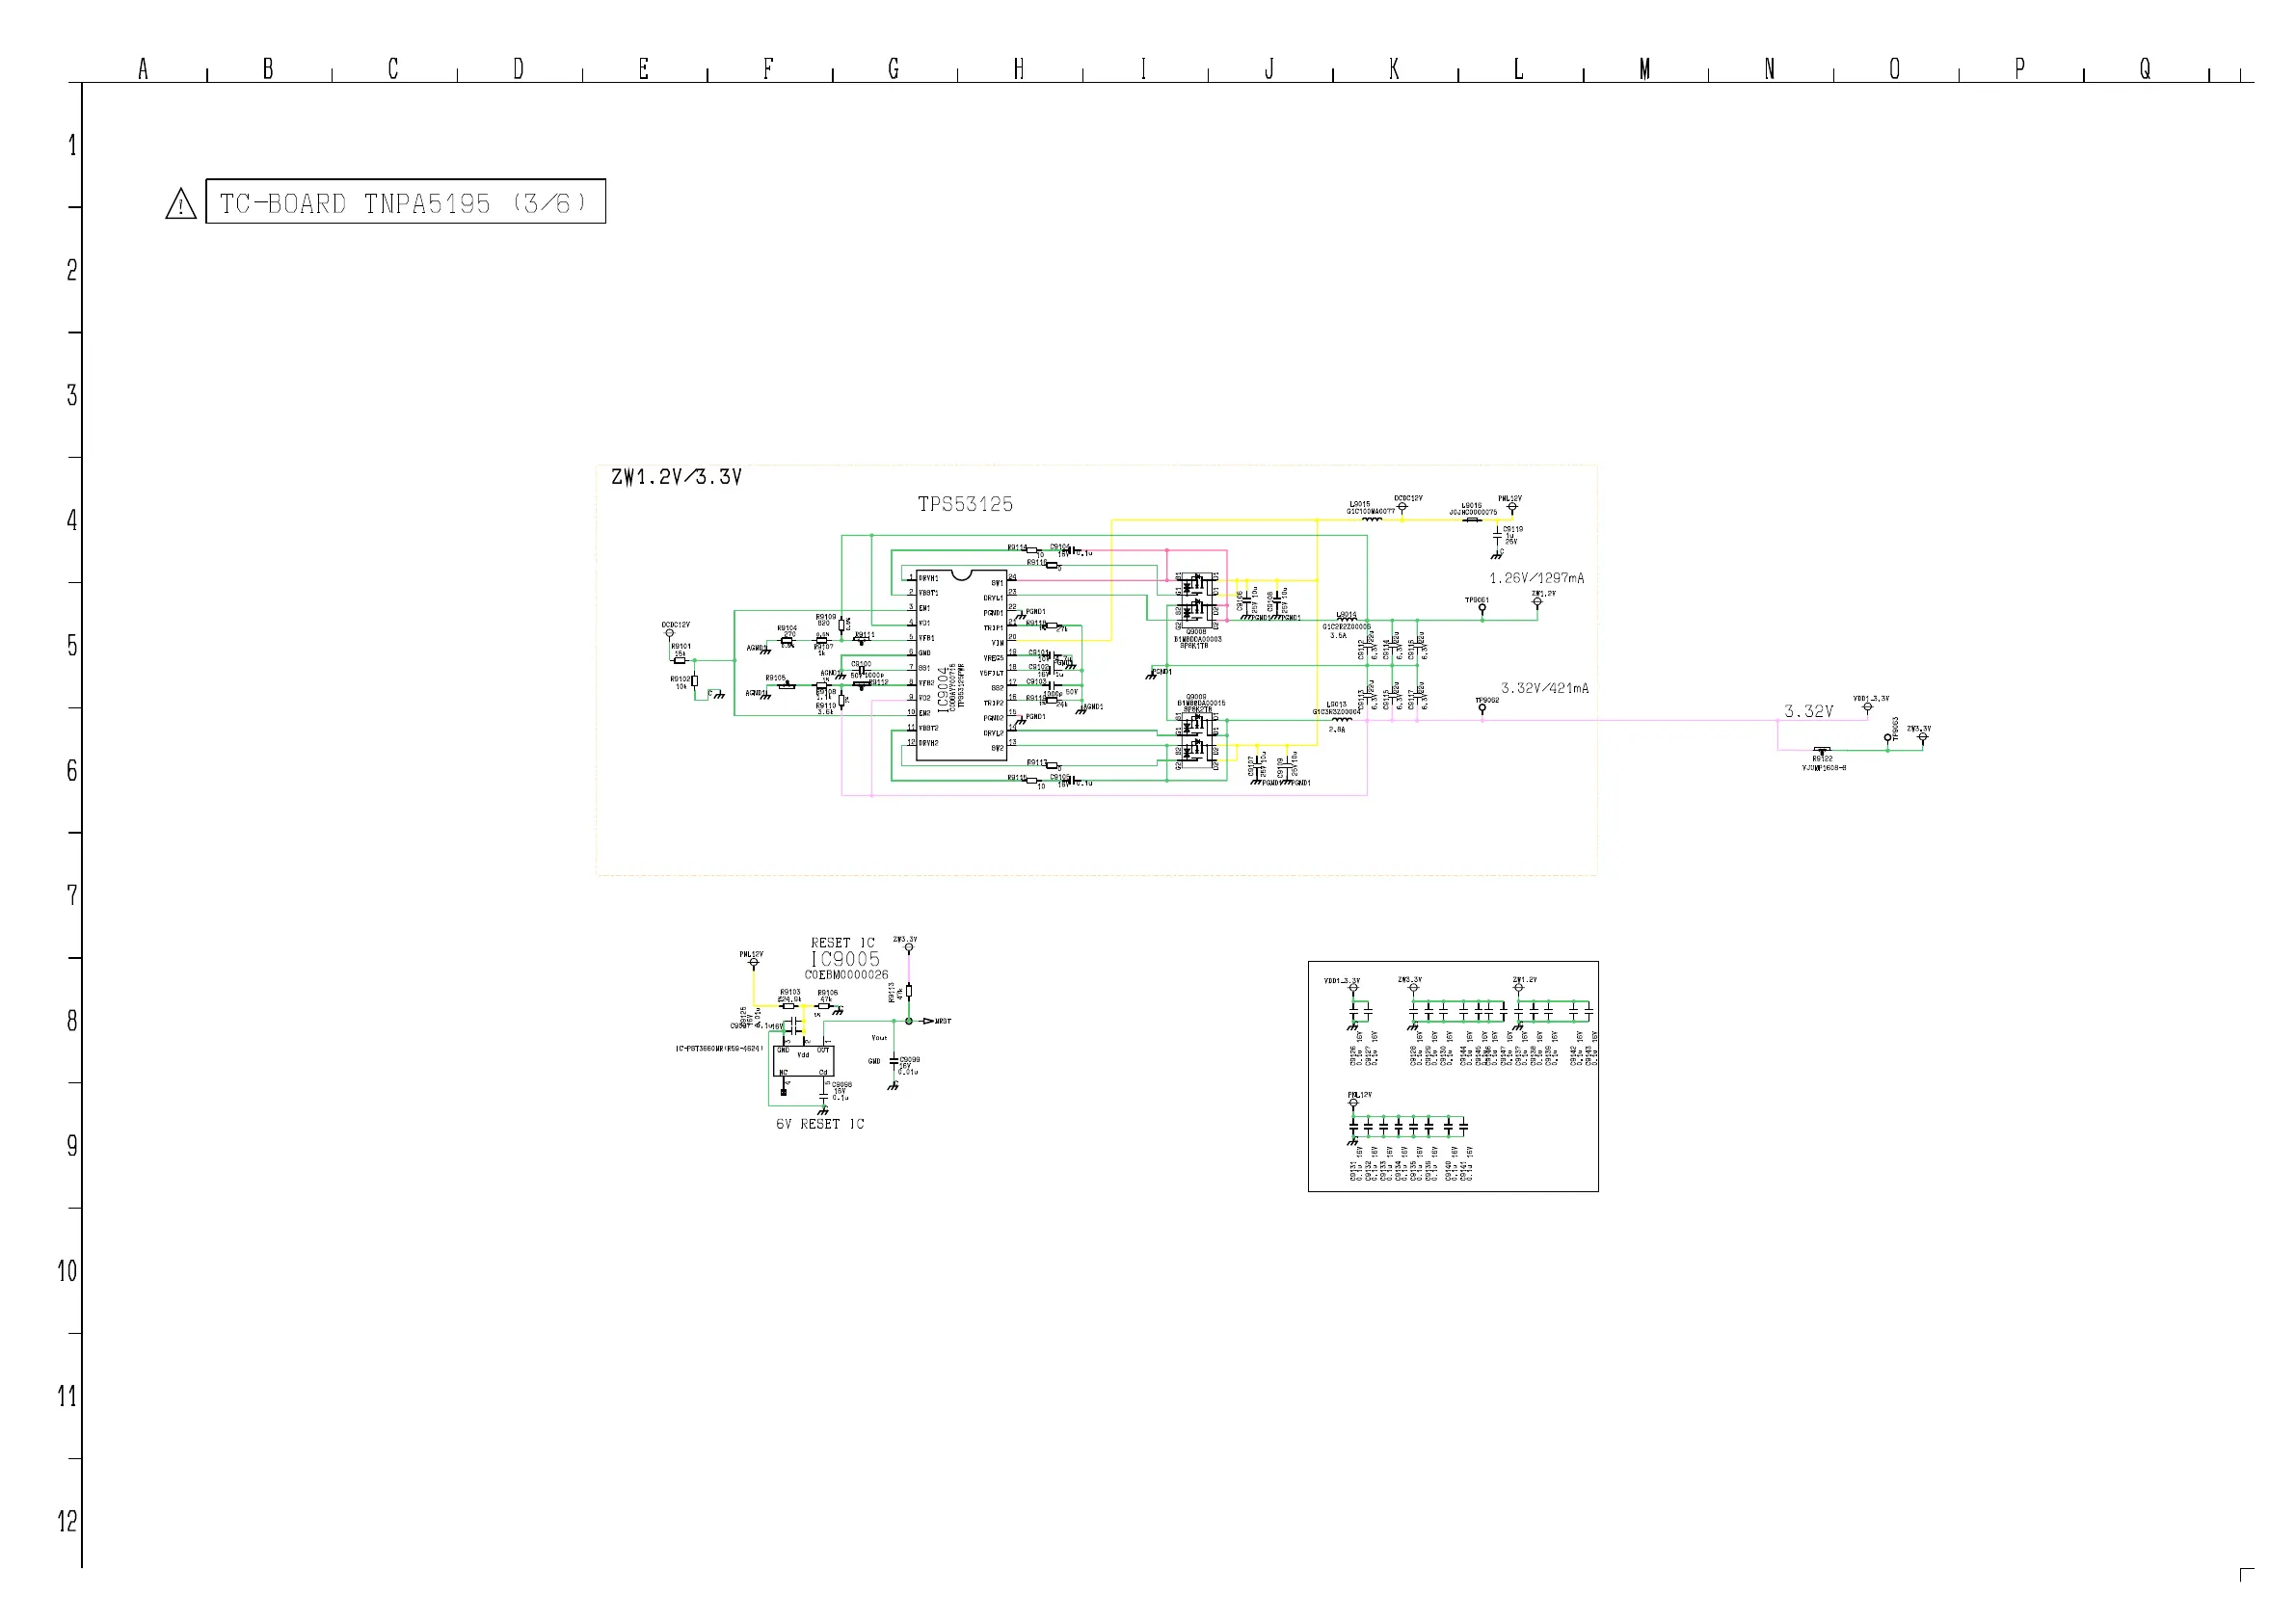This screenshot has width=2296, height=1623.
Task: Click the 6V RESET IC caption
Action: [820, 1124]
